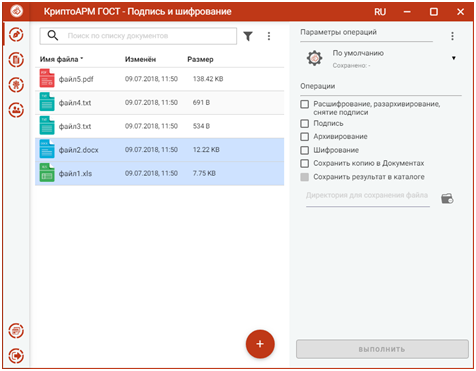Click the filter funnel icon
Image resolution: width=476 pixels, height=371 pixels.
(248, 36)
